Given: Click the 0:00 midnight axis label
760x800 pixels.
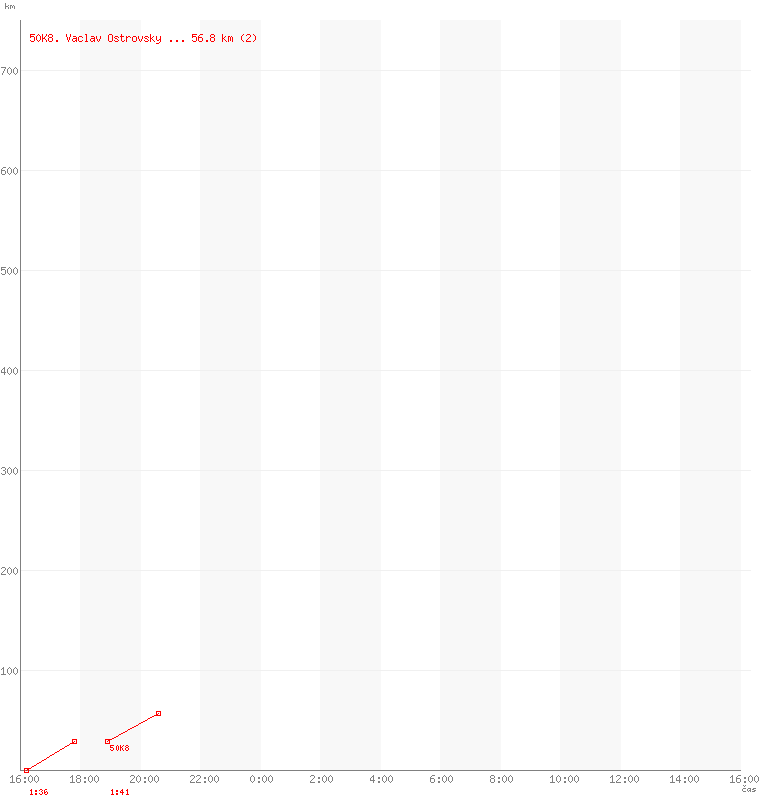Looking at the screenshot, I should click(261, 779).
